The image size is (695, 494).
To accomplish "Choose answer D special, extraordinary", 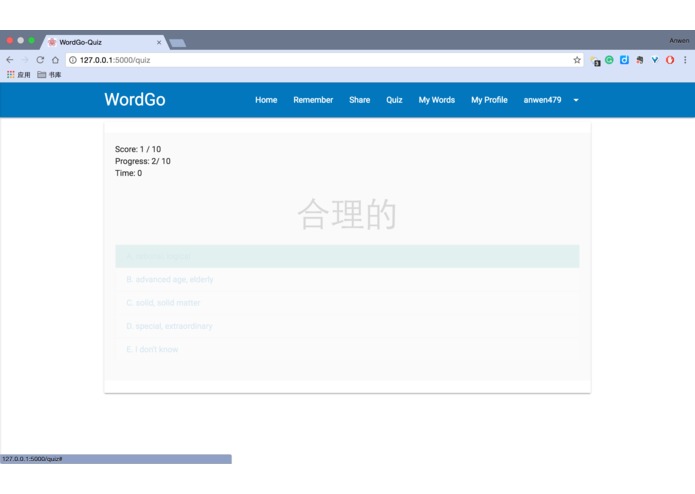I will (x=347, y=326).
